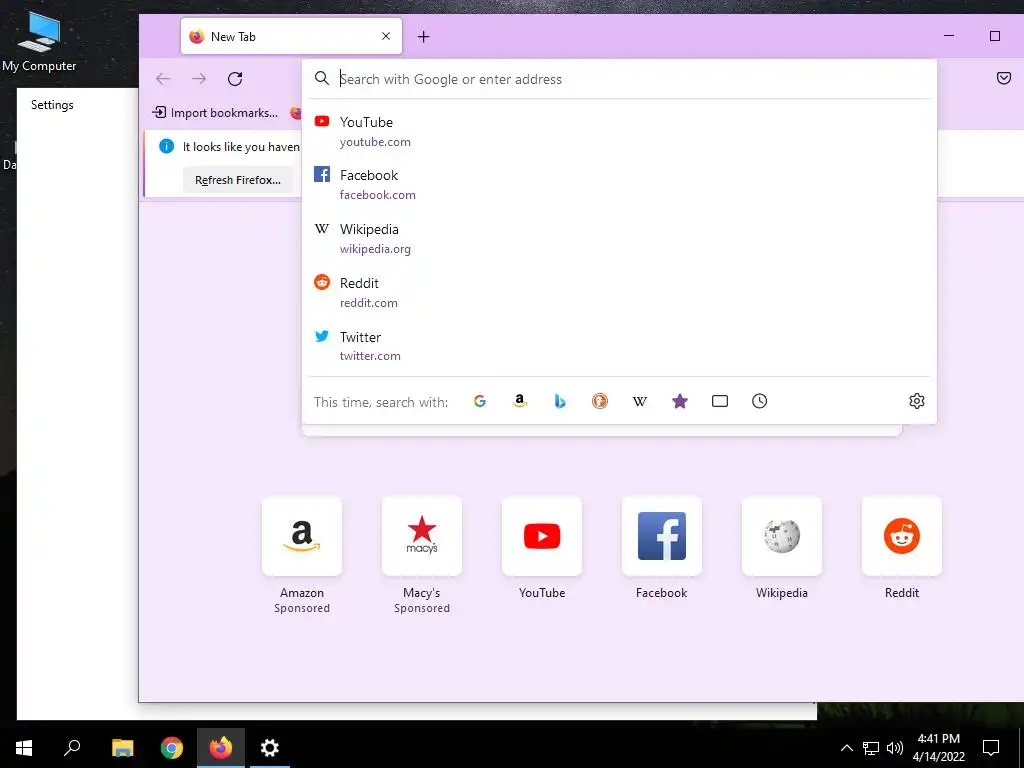Search with Wikipedia one-off icon
The image size is (1024, 768).
[x=640, y=401]
